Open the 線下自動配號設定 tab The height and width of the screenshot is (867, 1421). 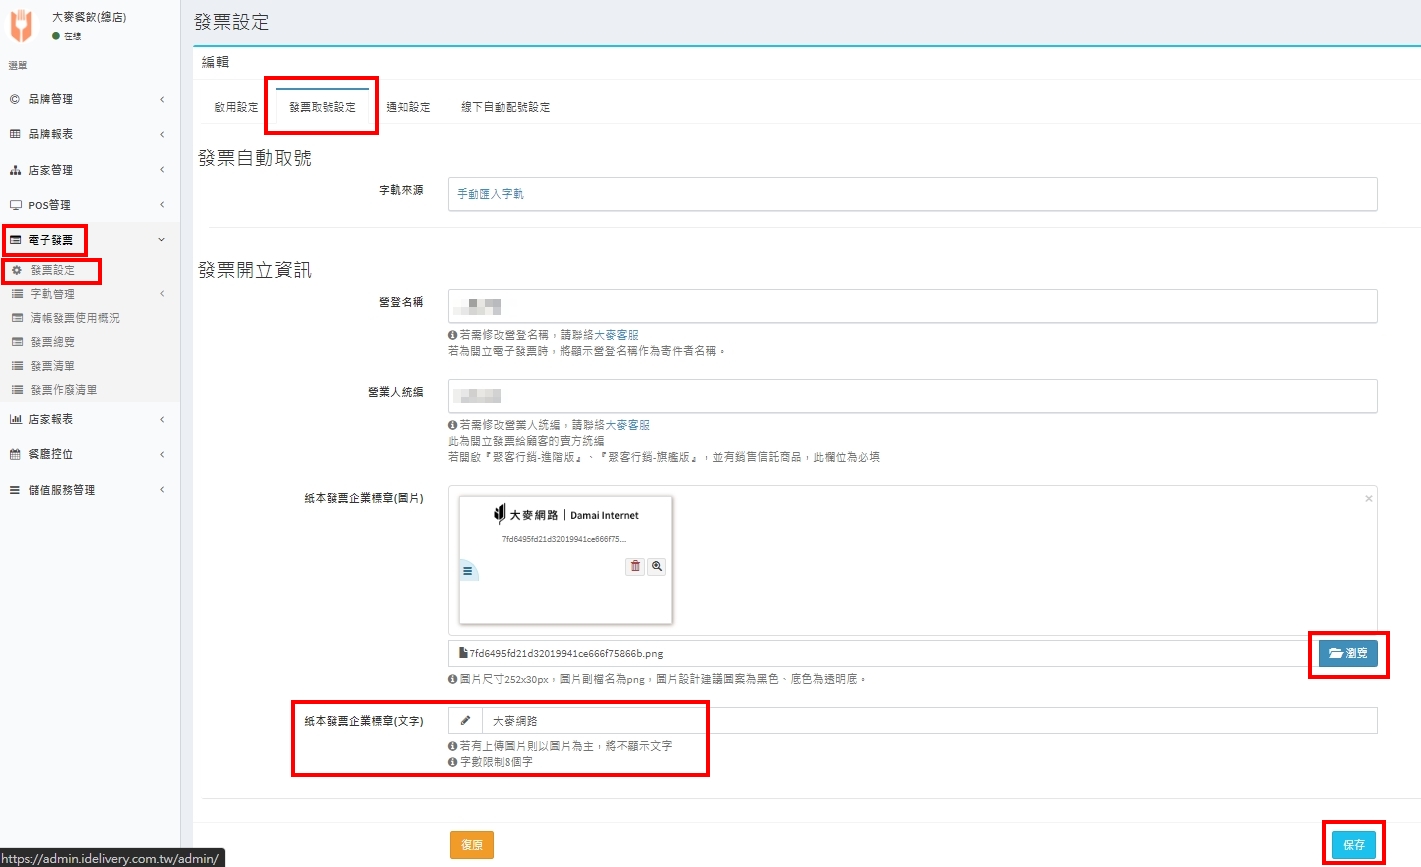pos(505,107)
